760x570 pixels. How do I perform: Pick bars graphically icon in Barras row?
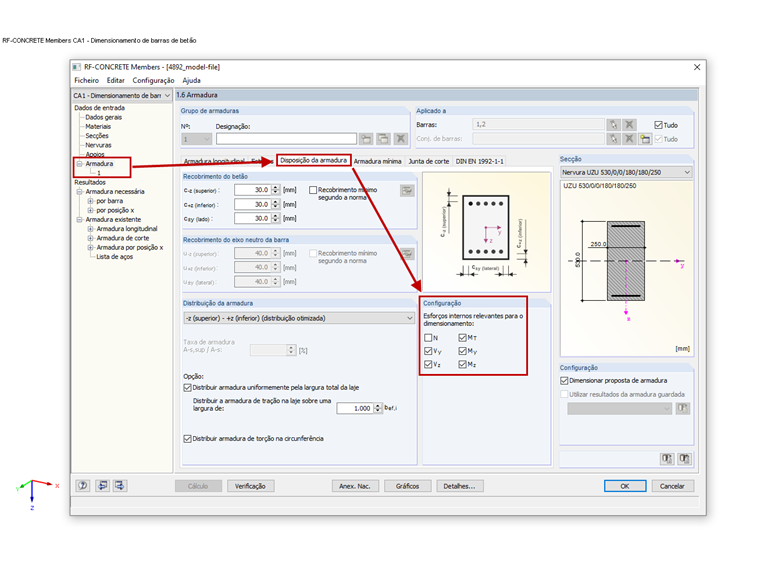[x=613, y=125]
